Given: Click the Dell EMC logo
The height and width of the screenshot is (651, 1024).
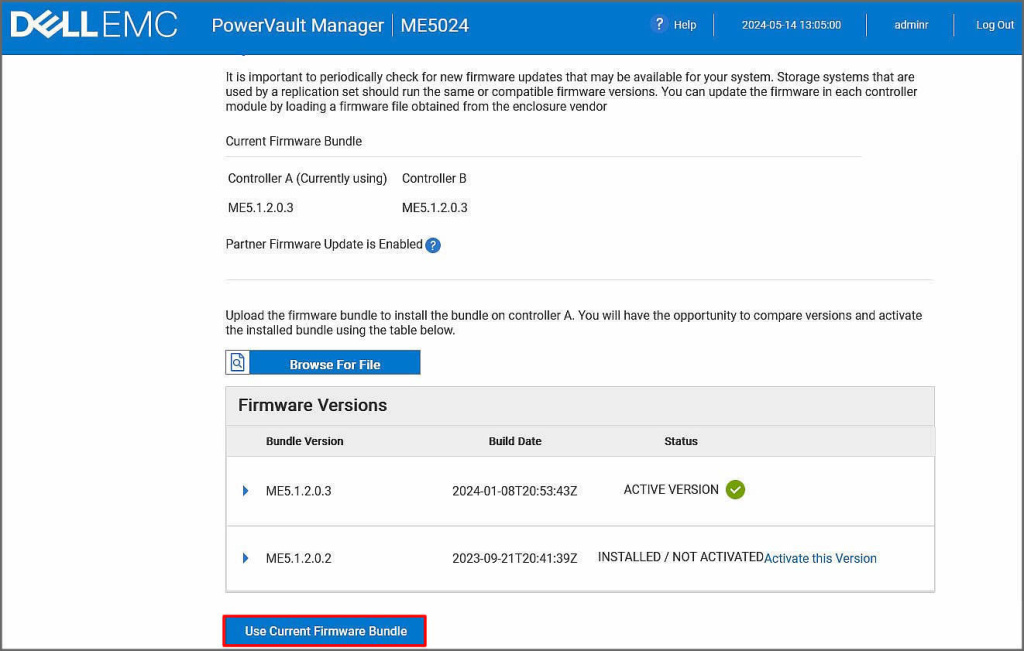Looking at the screenshot, I should (x=94, y=25).
